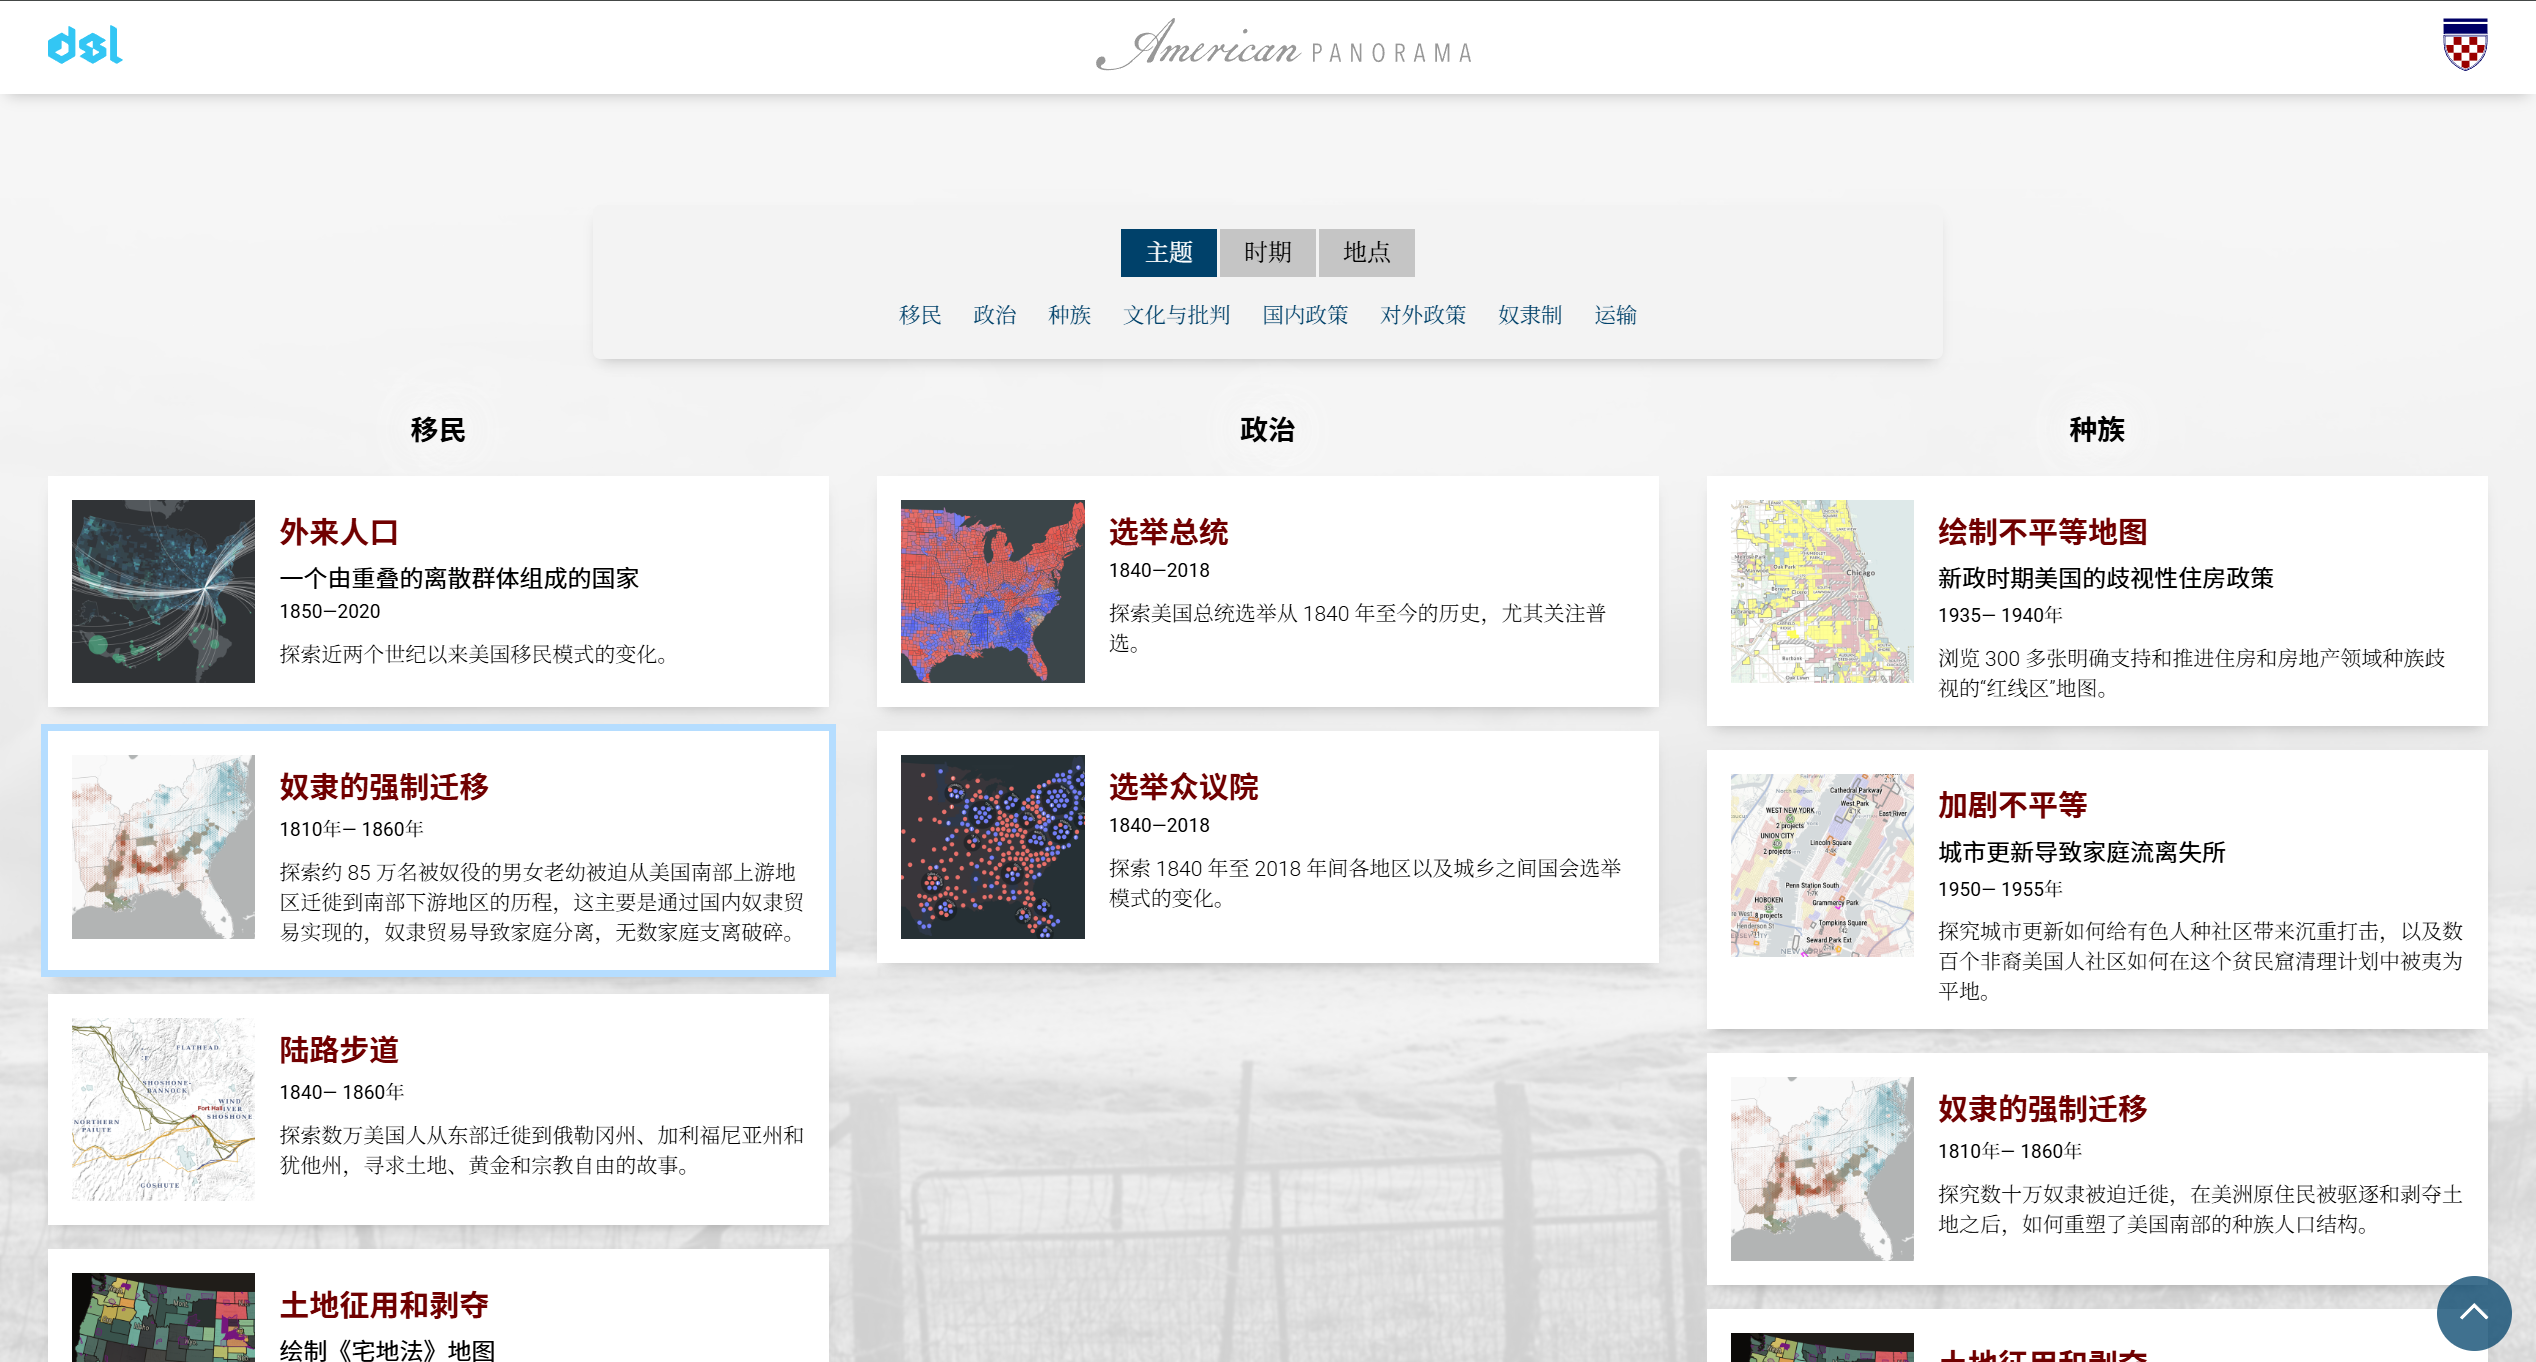Click the American Panorama title logo

pyautogui.click(x=1285, y=46)
